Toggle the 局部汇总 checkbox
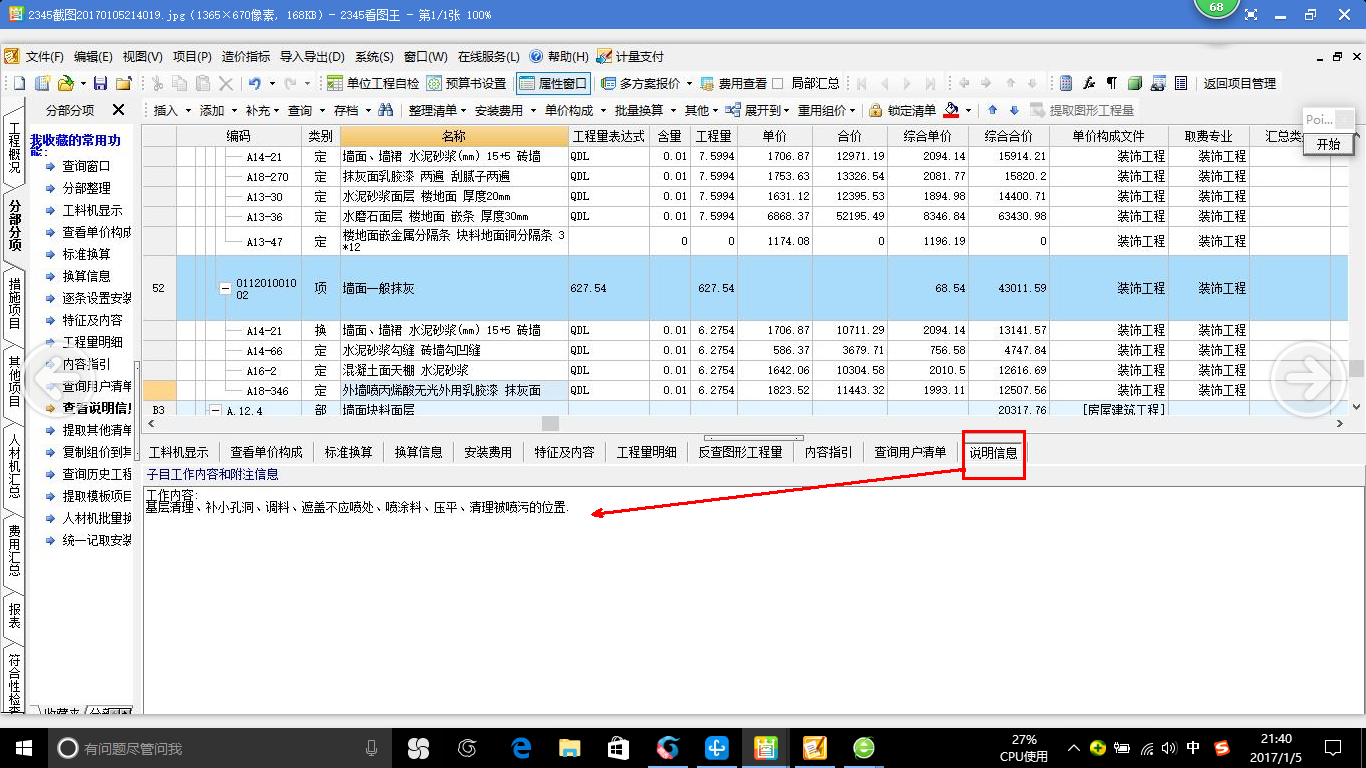This screenshot has width=1366, height=768. (x=778, y=84)
